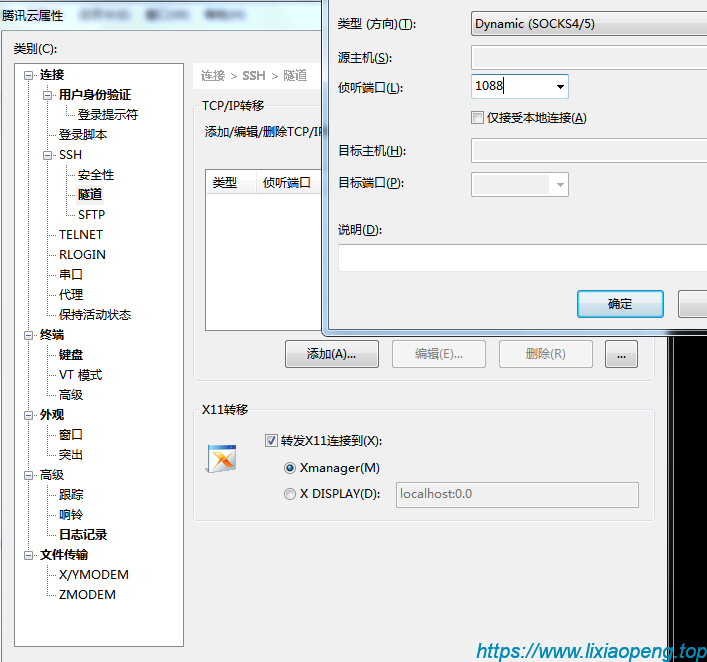This screenshot has height=662, width=707.
Task: Select the X DISPLAY(D) radio option
Action: [290, 494]
